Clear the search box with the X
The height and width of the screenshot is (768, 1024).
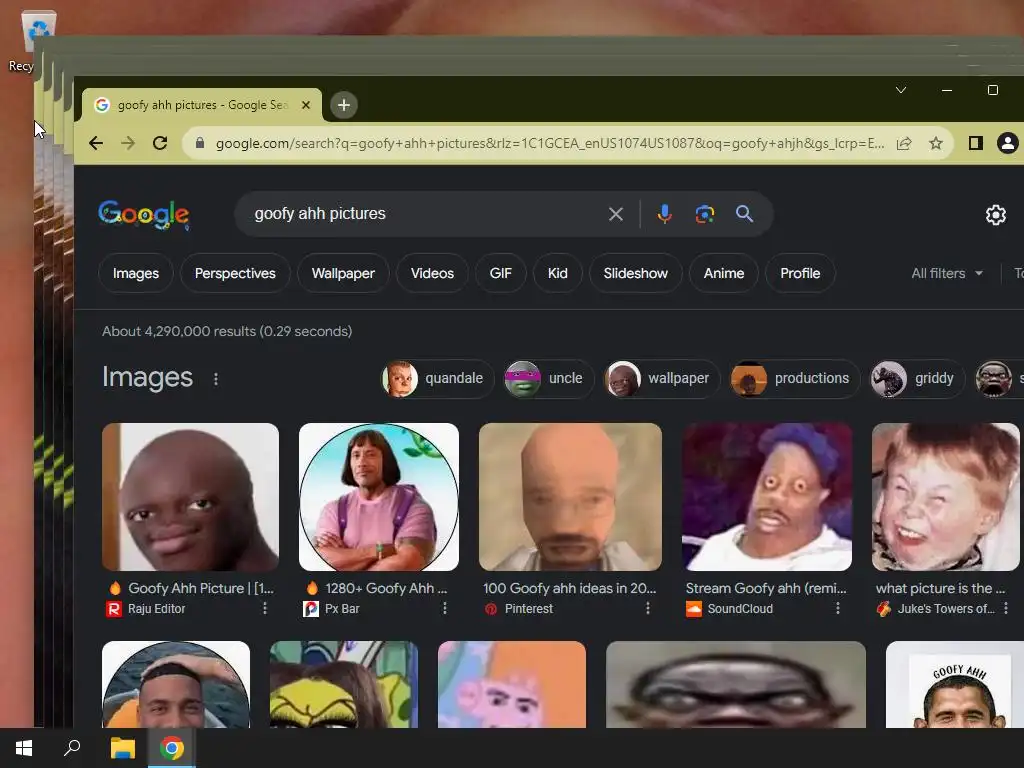616,214
